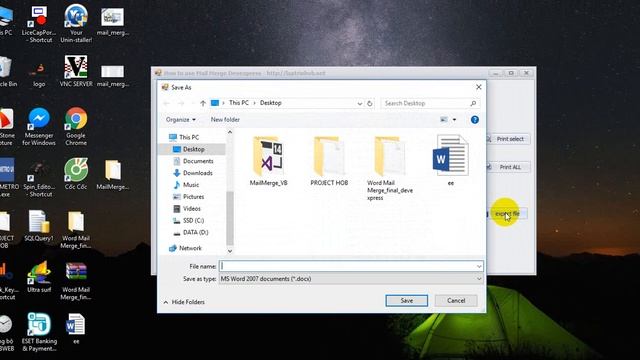Select the Ultra surf desktop icon
The height and width of the screenshot is (360, 640).
[x=39, y=277]
